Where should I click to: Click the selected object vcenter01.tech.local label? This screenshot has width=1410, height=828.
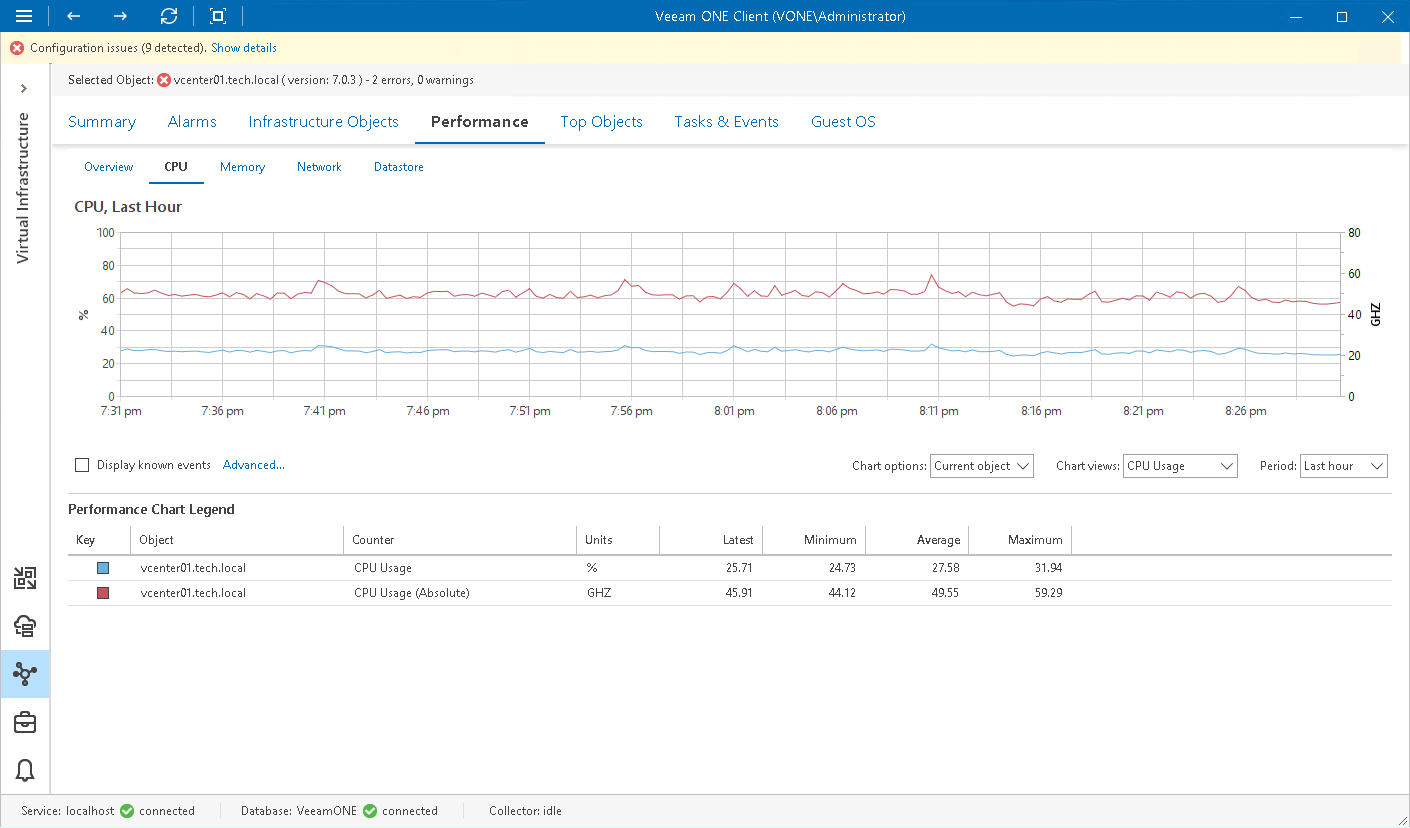(x=226, y=80)
